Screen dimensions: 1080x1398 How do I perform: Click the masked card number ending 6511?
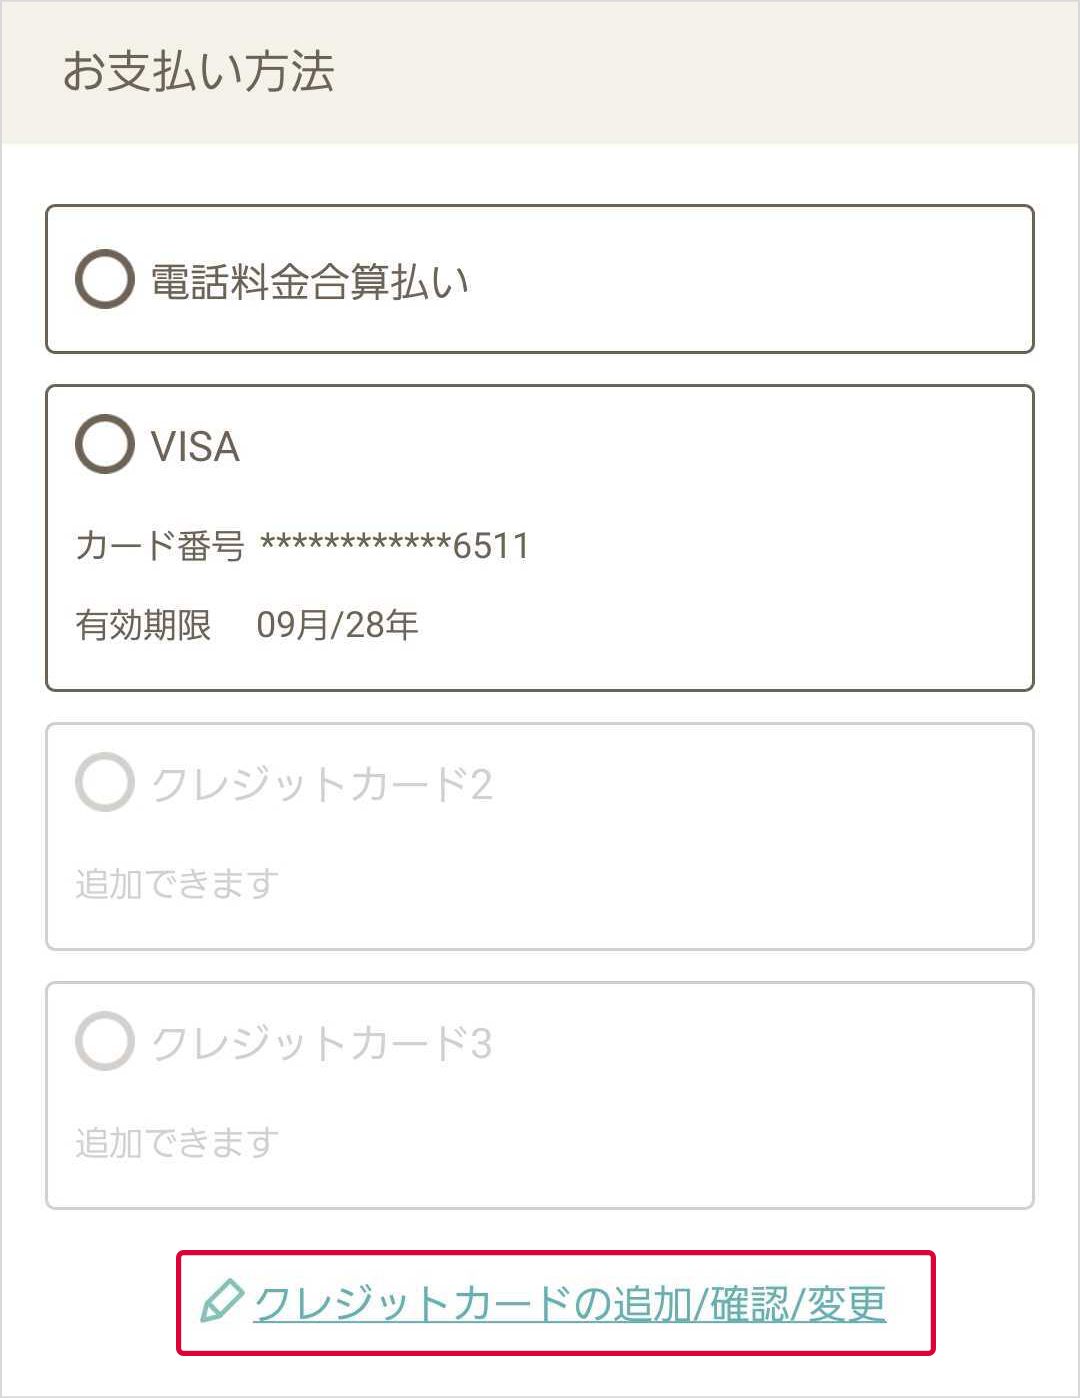[395, 545]
